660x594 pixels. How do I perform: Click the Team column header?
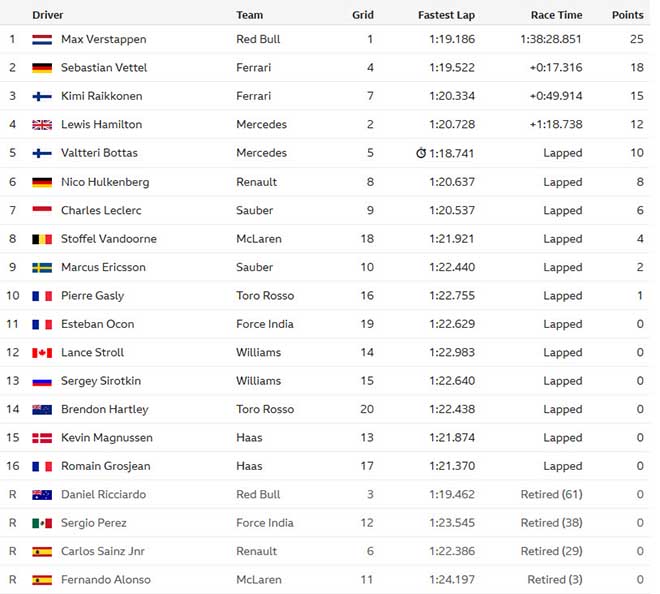click(250, 15)
